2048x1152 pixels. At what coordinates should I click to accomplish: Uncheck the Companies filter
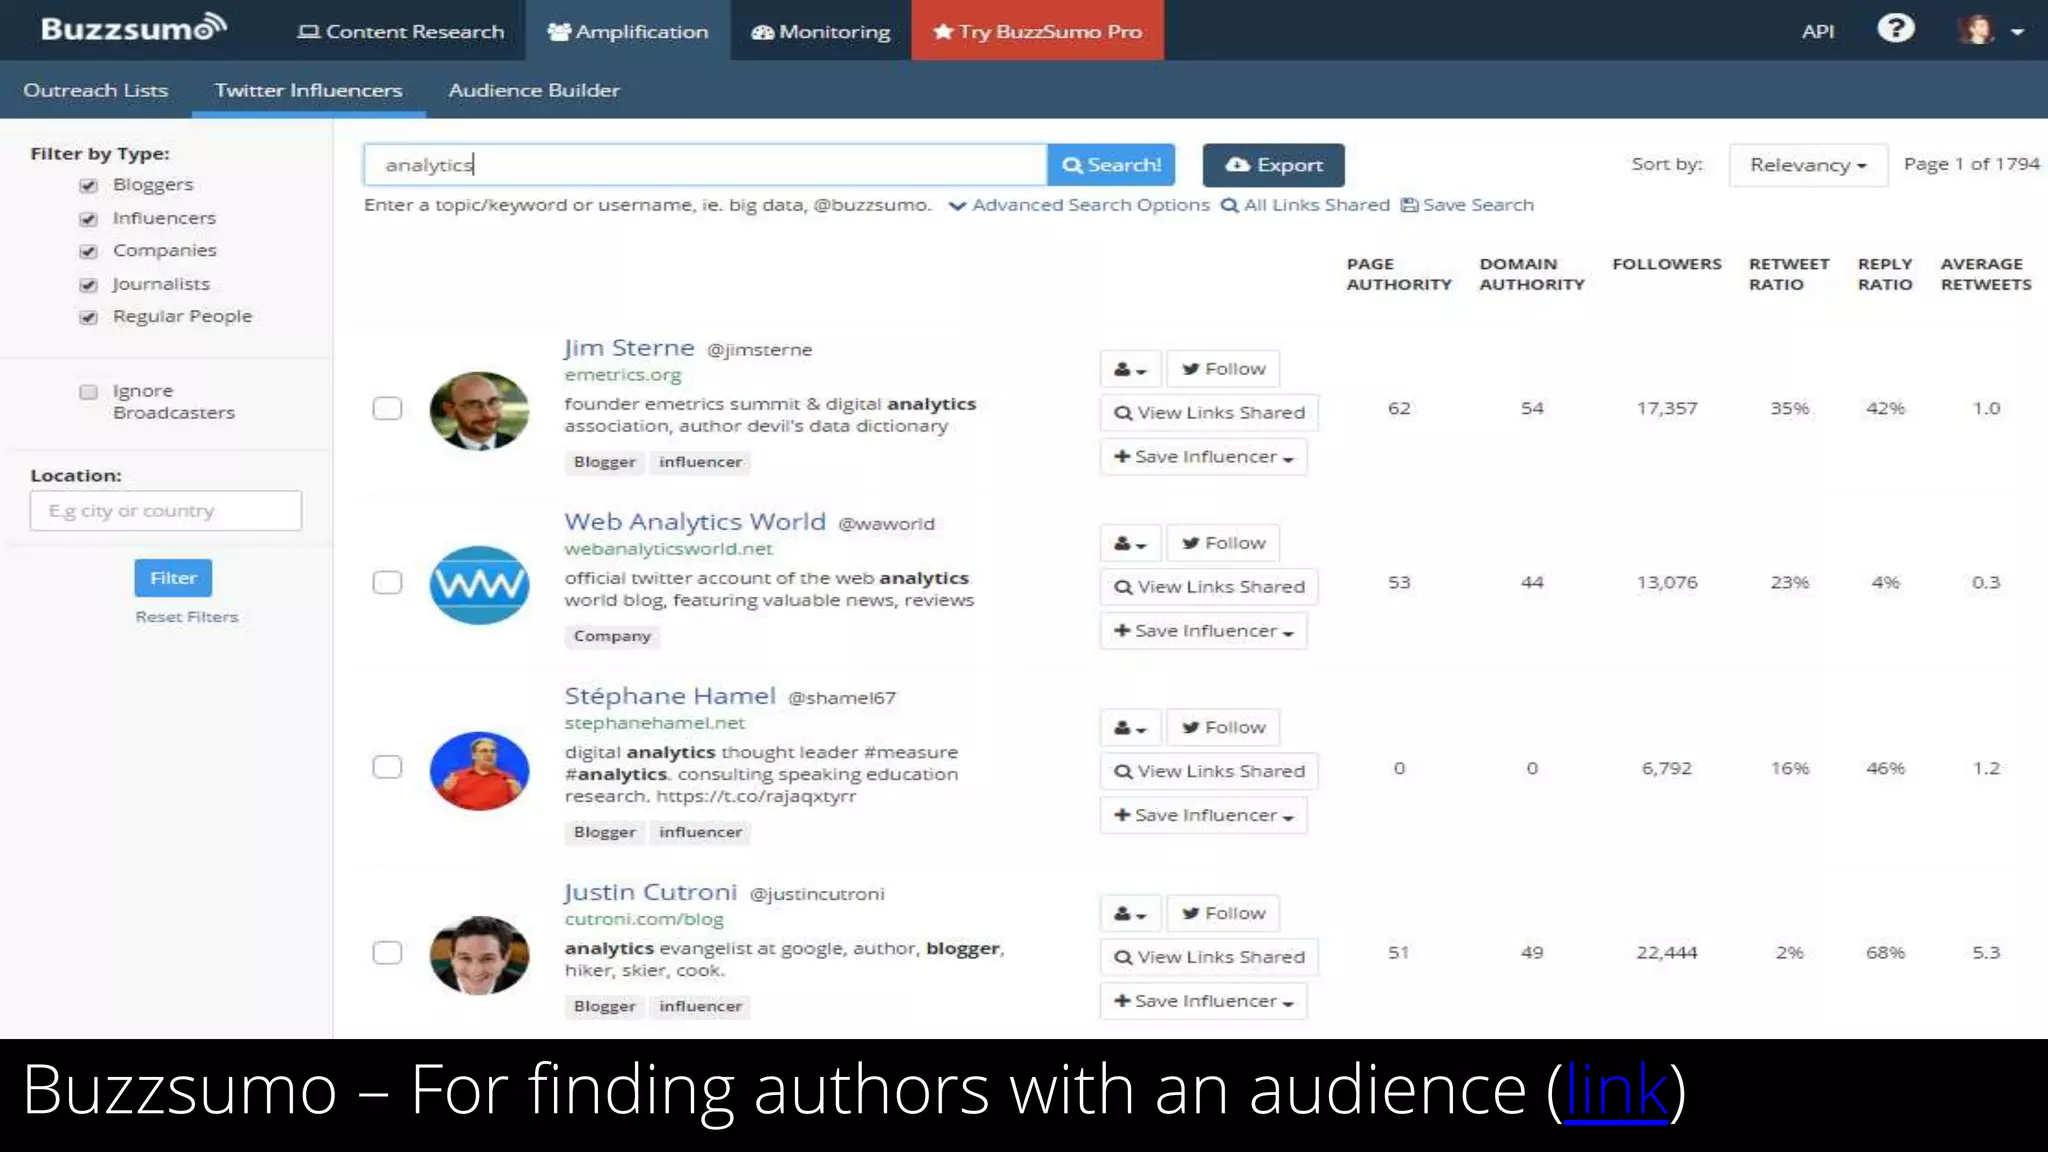89,252
